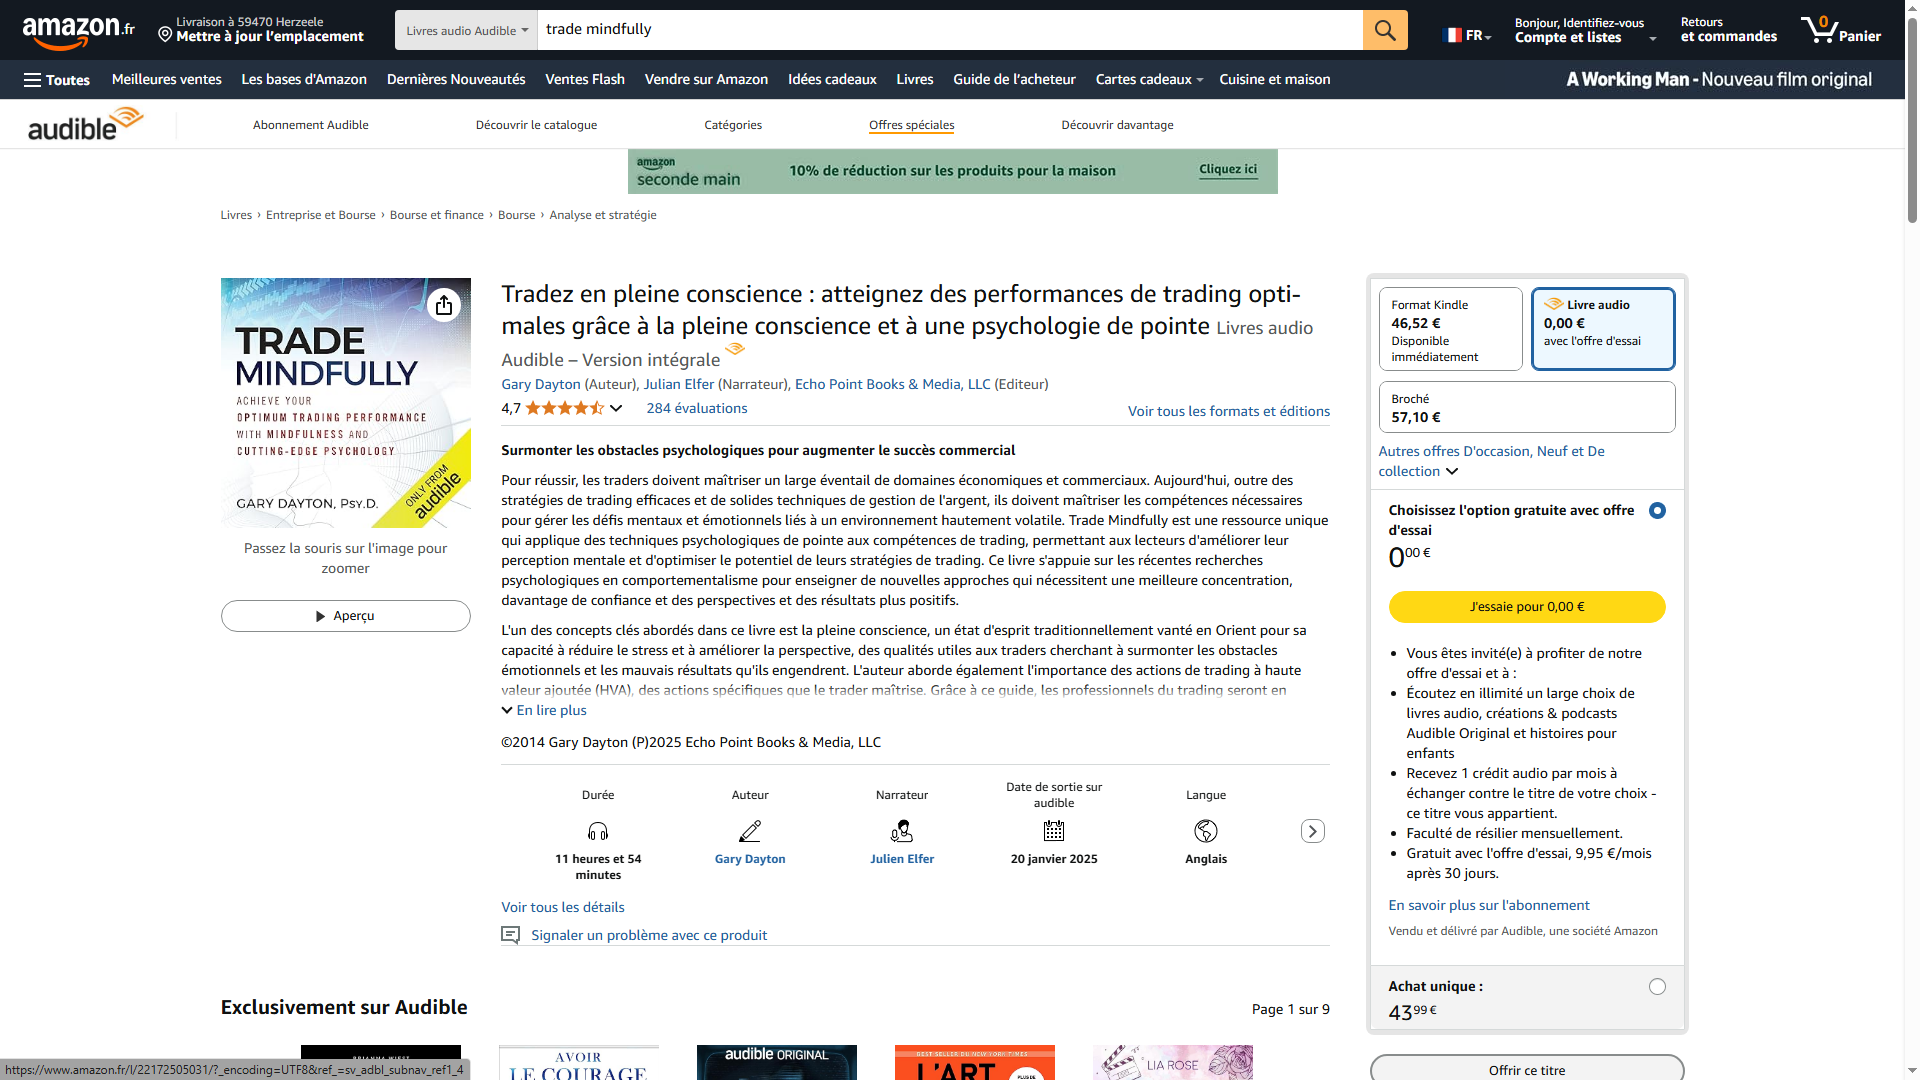Click the report problem speech bubble icon
The height and width of the screenshot is (1080, 1920).
pyautogui.click(x=510, y=935)
